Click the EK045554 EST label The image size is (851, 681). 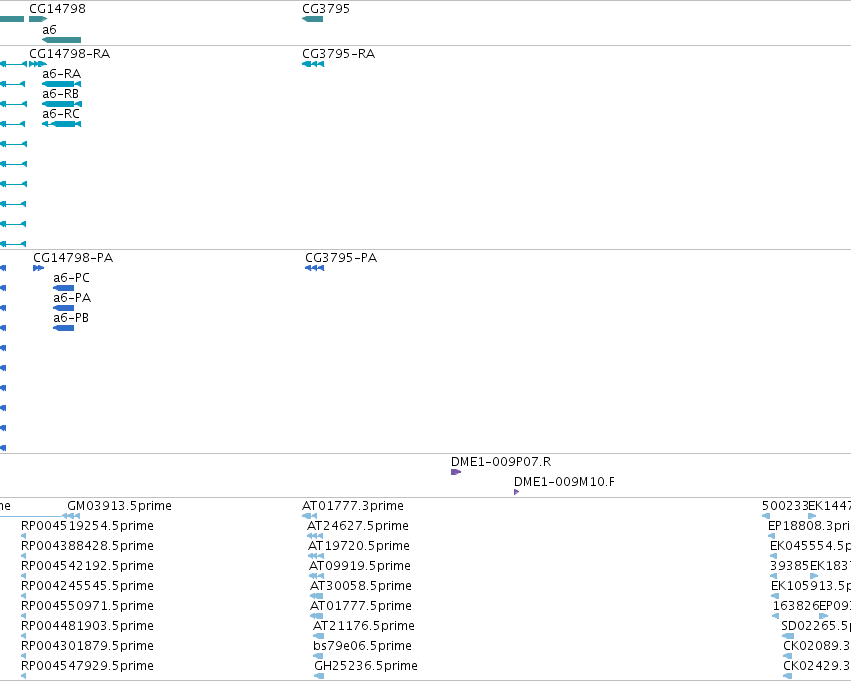coord(811,546)
